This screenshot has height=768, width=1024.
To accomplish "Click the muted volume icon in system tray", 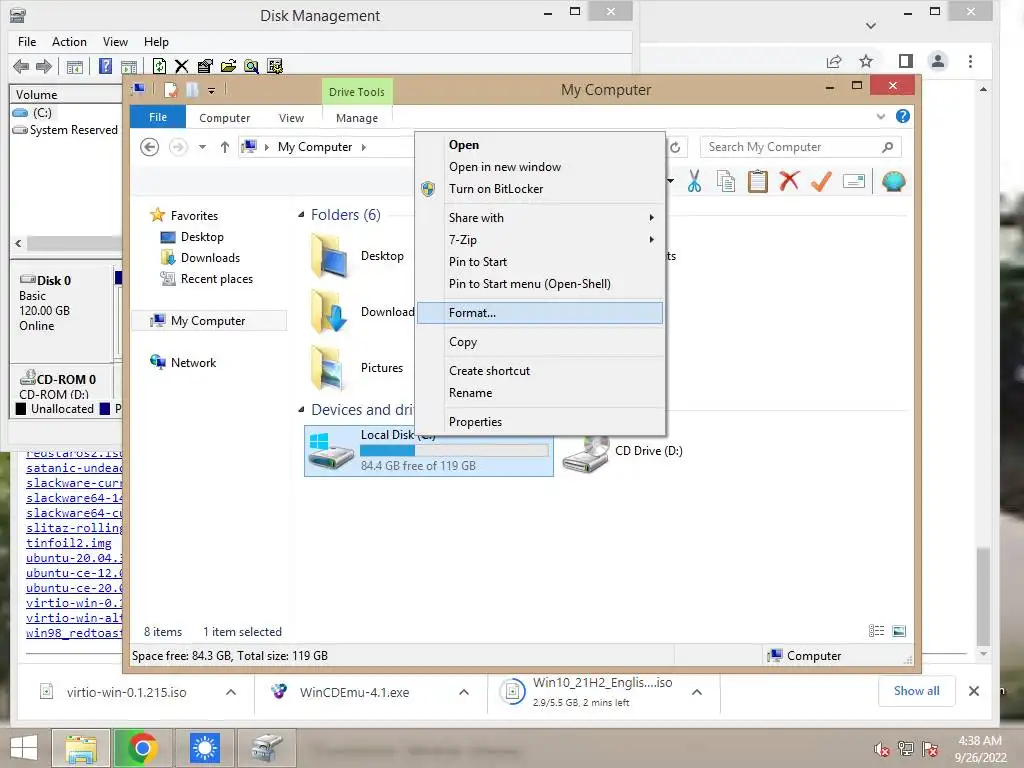I will [x=882, y=749].
